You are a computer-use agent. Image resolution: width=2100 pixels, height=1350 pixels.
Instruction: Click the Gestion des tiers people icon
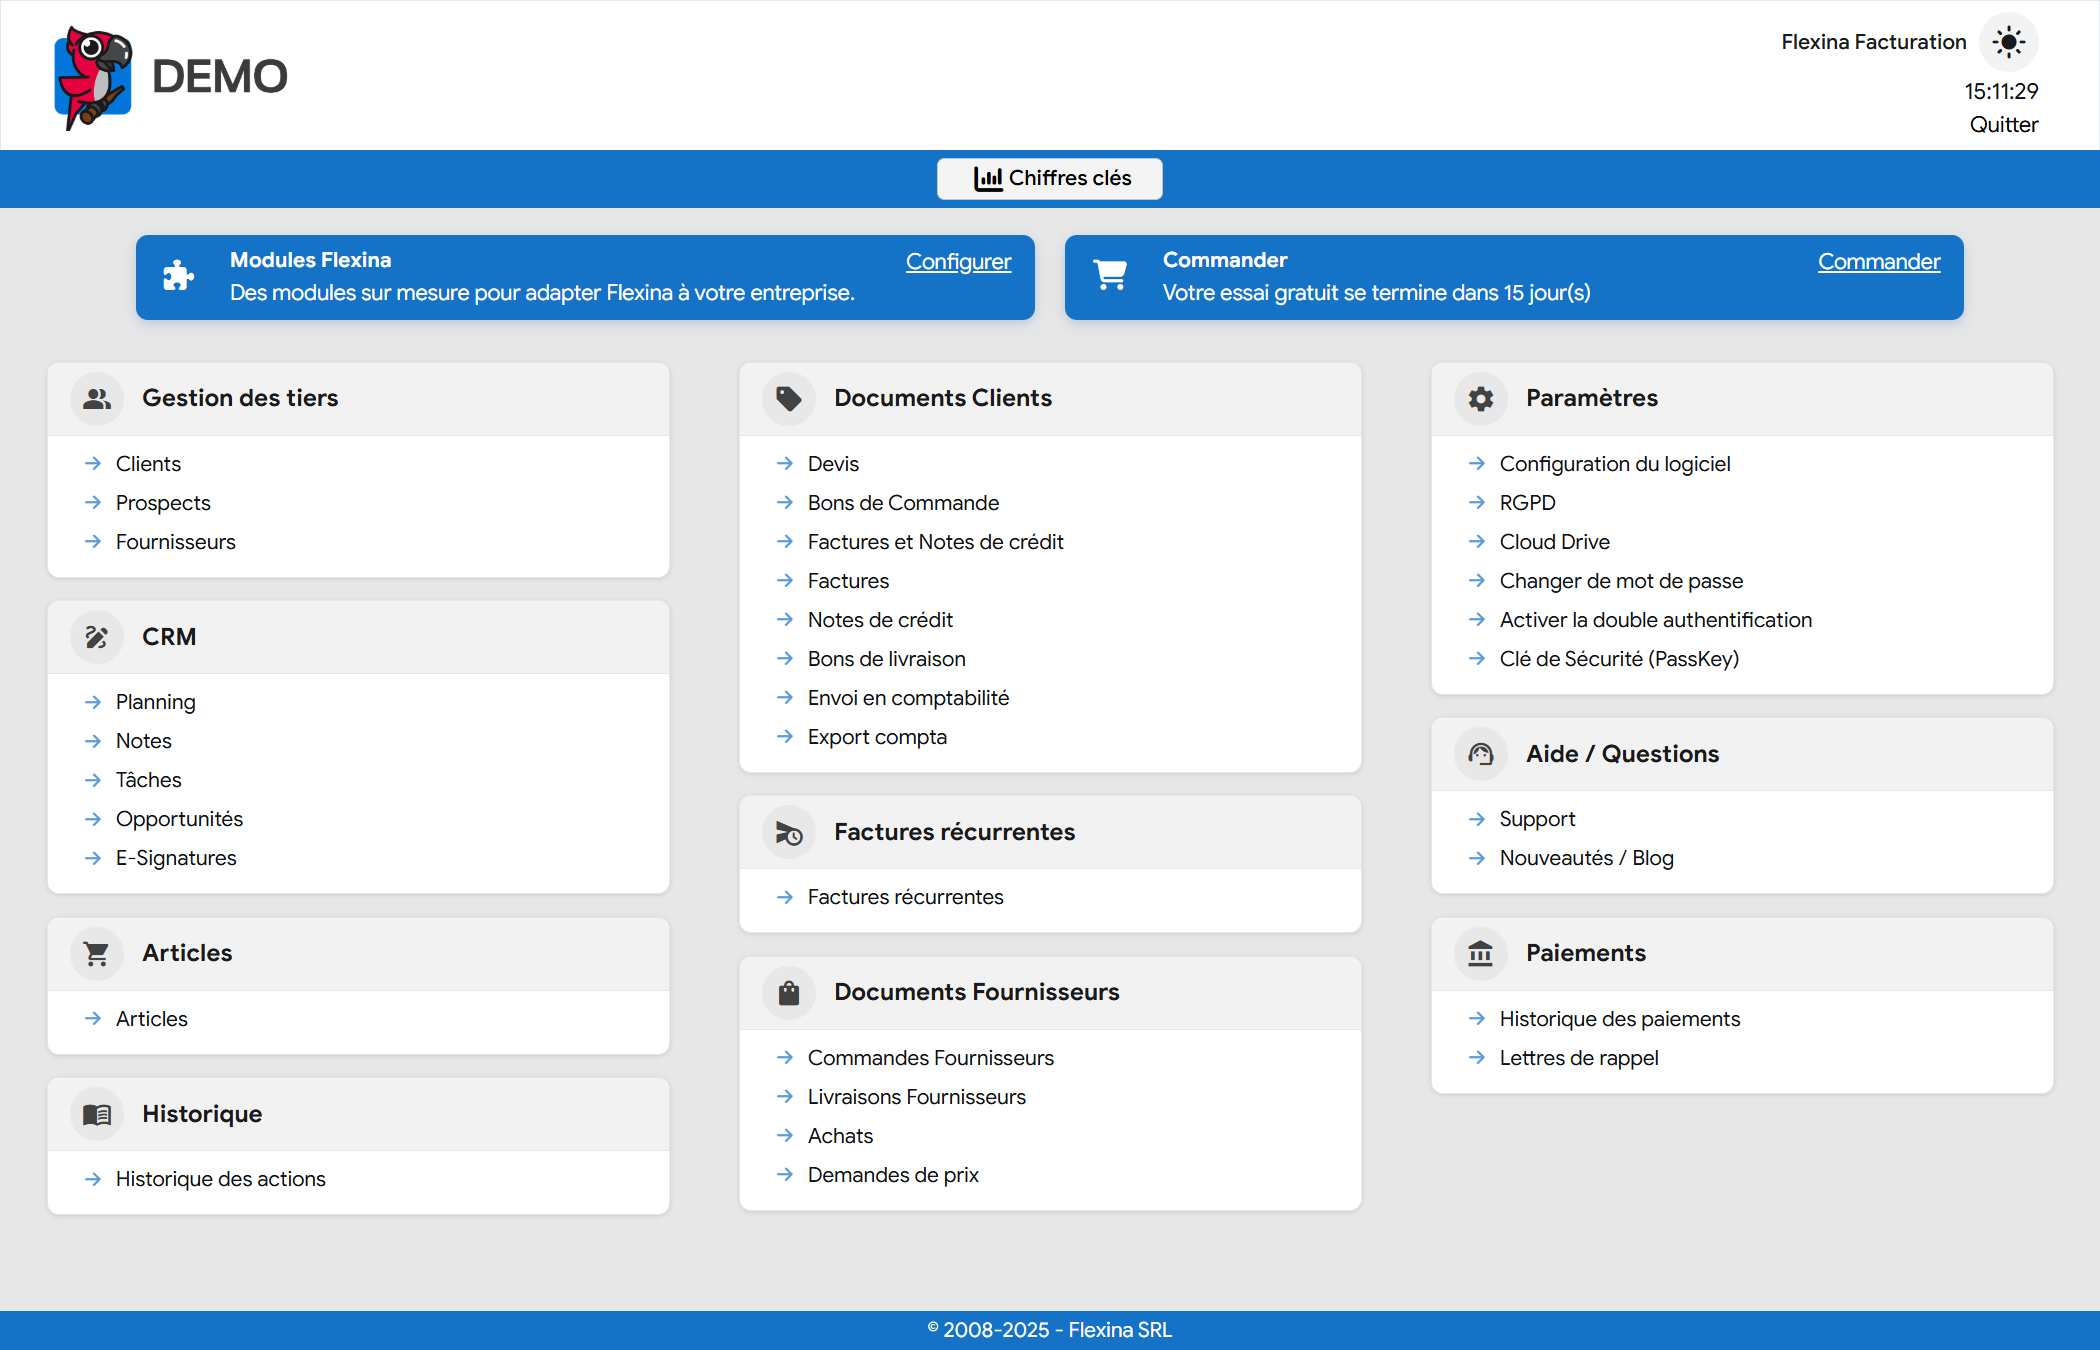point(97,398)
